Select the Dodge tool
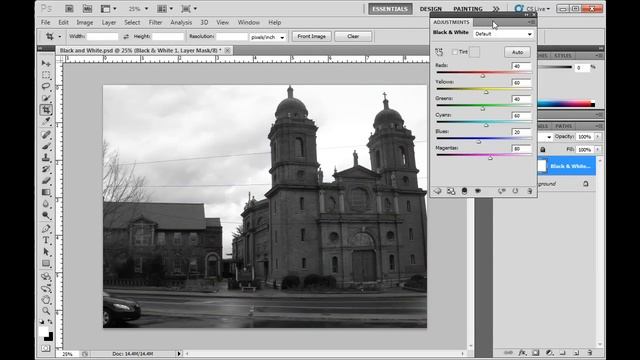 46,215
